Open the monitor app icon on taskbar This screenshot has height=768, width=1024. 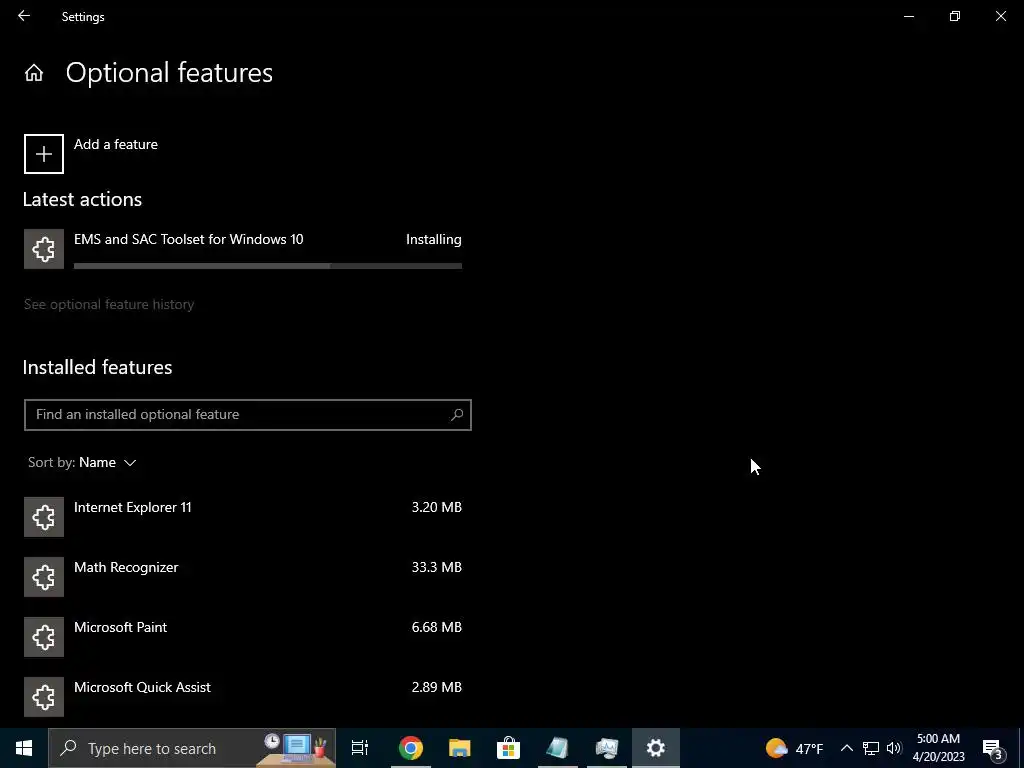pos(607,748)
